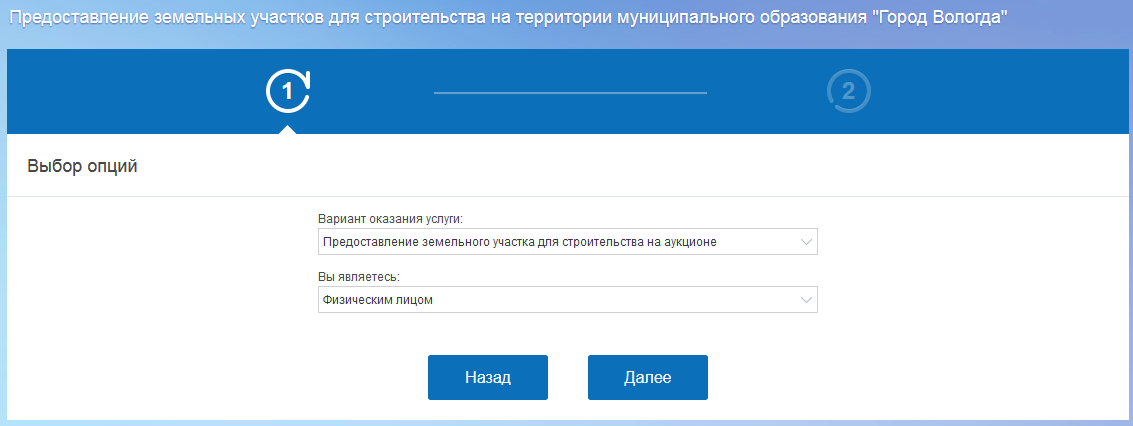Image resolution: width=1133 pixels, height=426 pixels.
Task: Click the number 2 inside the second step
Action: pos(849,91)
